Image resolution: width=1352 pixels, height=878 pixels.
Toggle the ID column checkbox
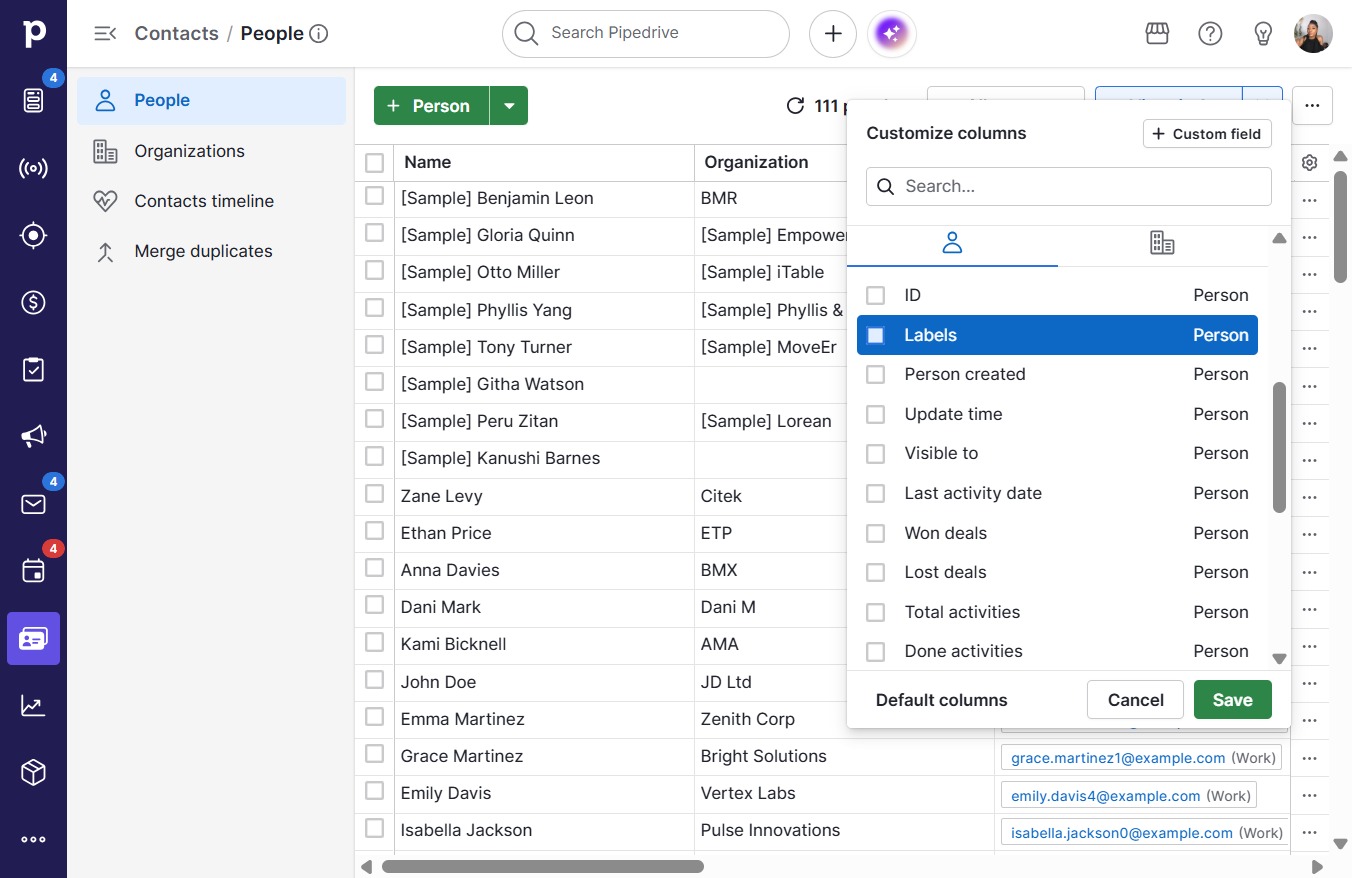point(876,296)
